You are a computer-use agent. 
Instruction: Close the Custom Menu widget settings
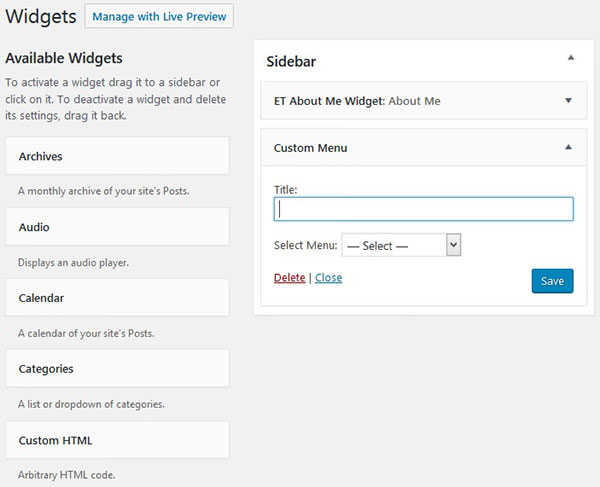328,277
